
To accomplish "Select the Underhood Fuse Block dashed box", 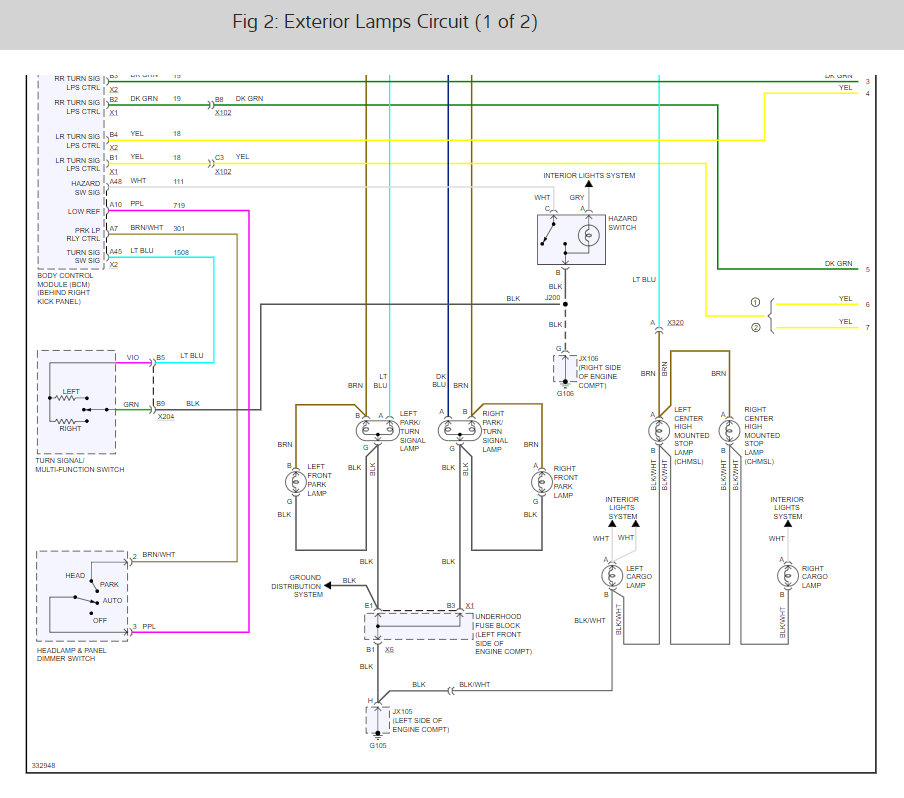I will click(x=419, y=626).
